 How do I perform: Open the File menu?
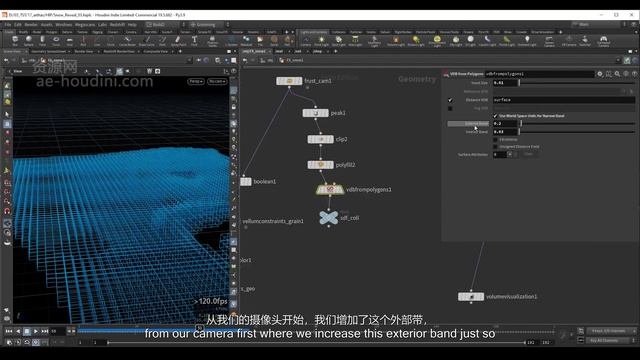tap(8, 24)
